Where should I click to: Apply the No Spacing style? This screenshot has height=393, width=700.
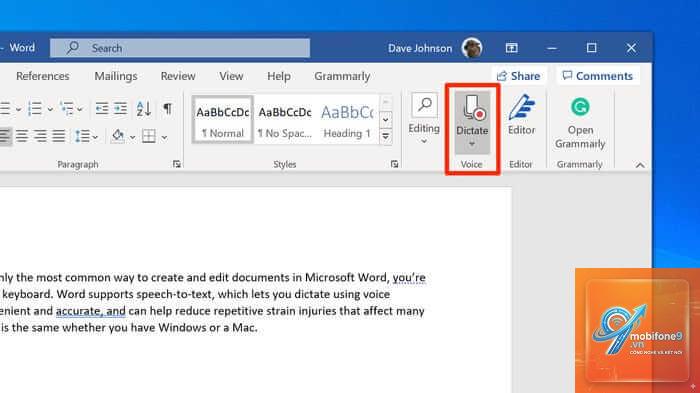[x=285, y=119]
